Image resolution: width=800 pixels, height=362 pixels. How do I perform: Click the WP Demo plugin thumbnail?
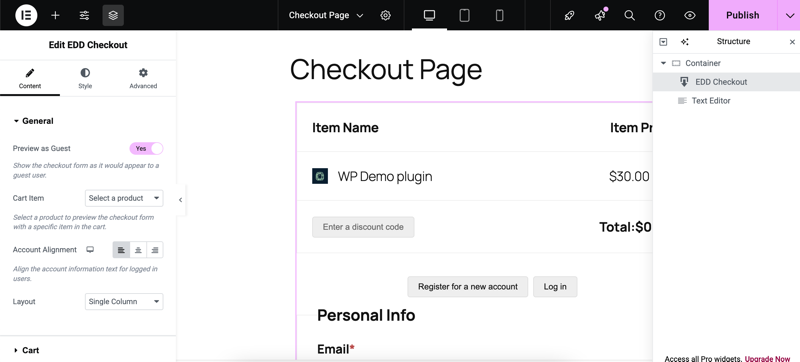(320, 176)
